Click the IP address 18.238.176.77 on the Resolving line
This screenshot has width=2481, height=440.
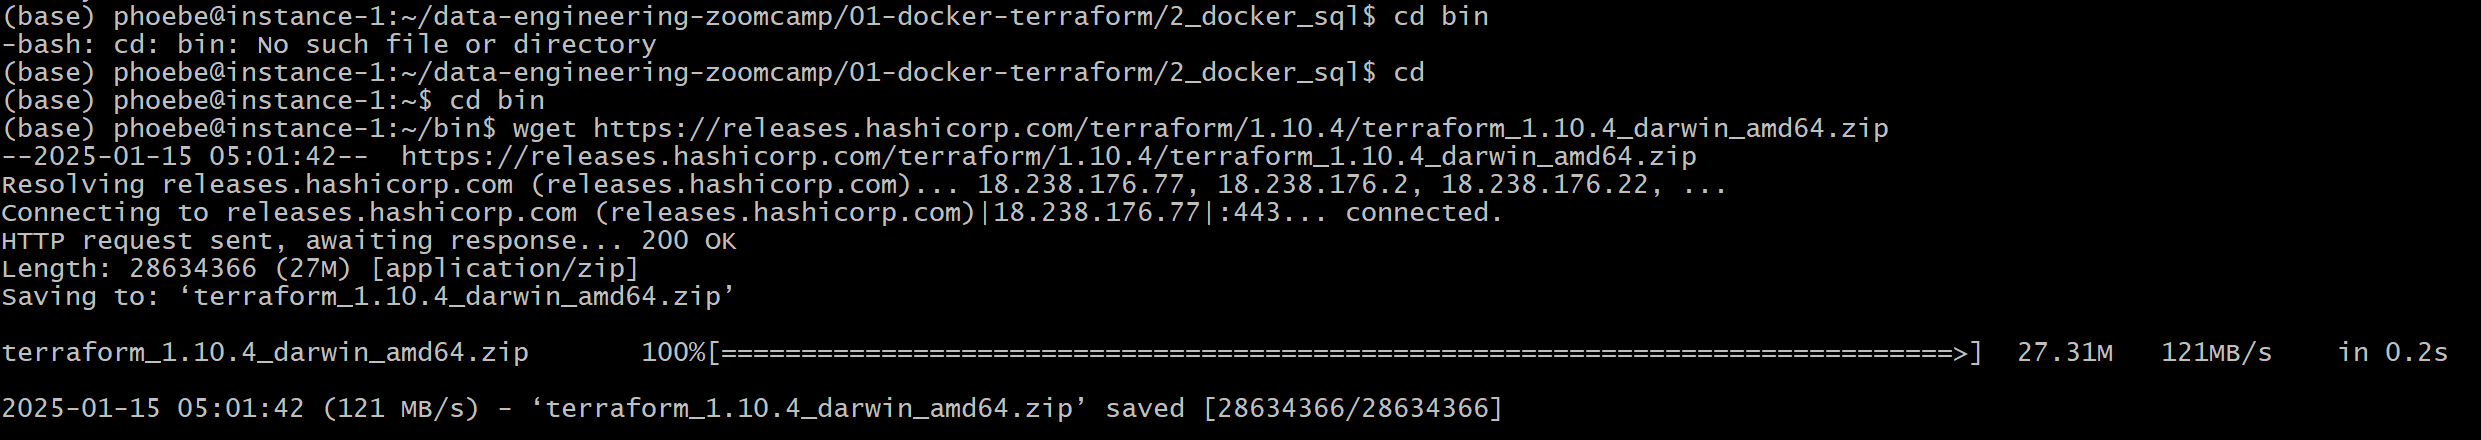point(1081,185)
